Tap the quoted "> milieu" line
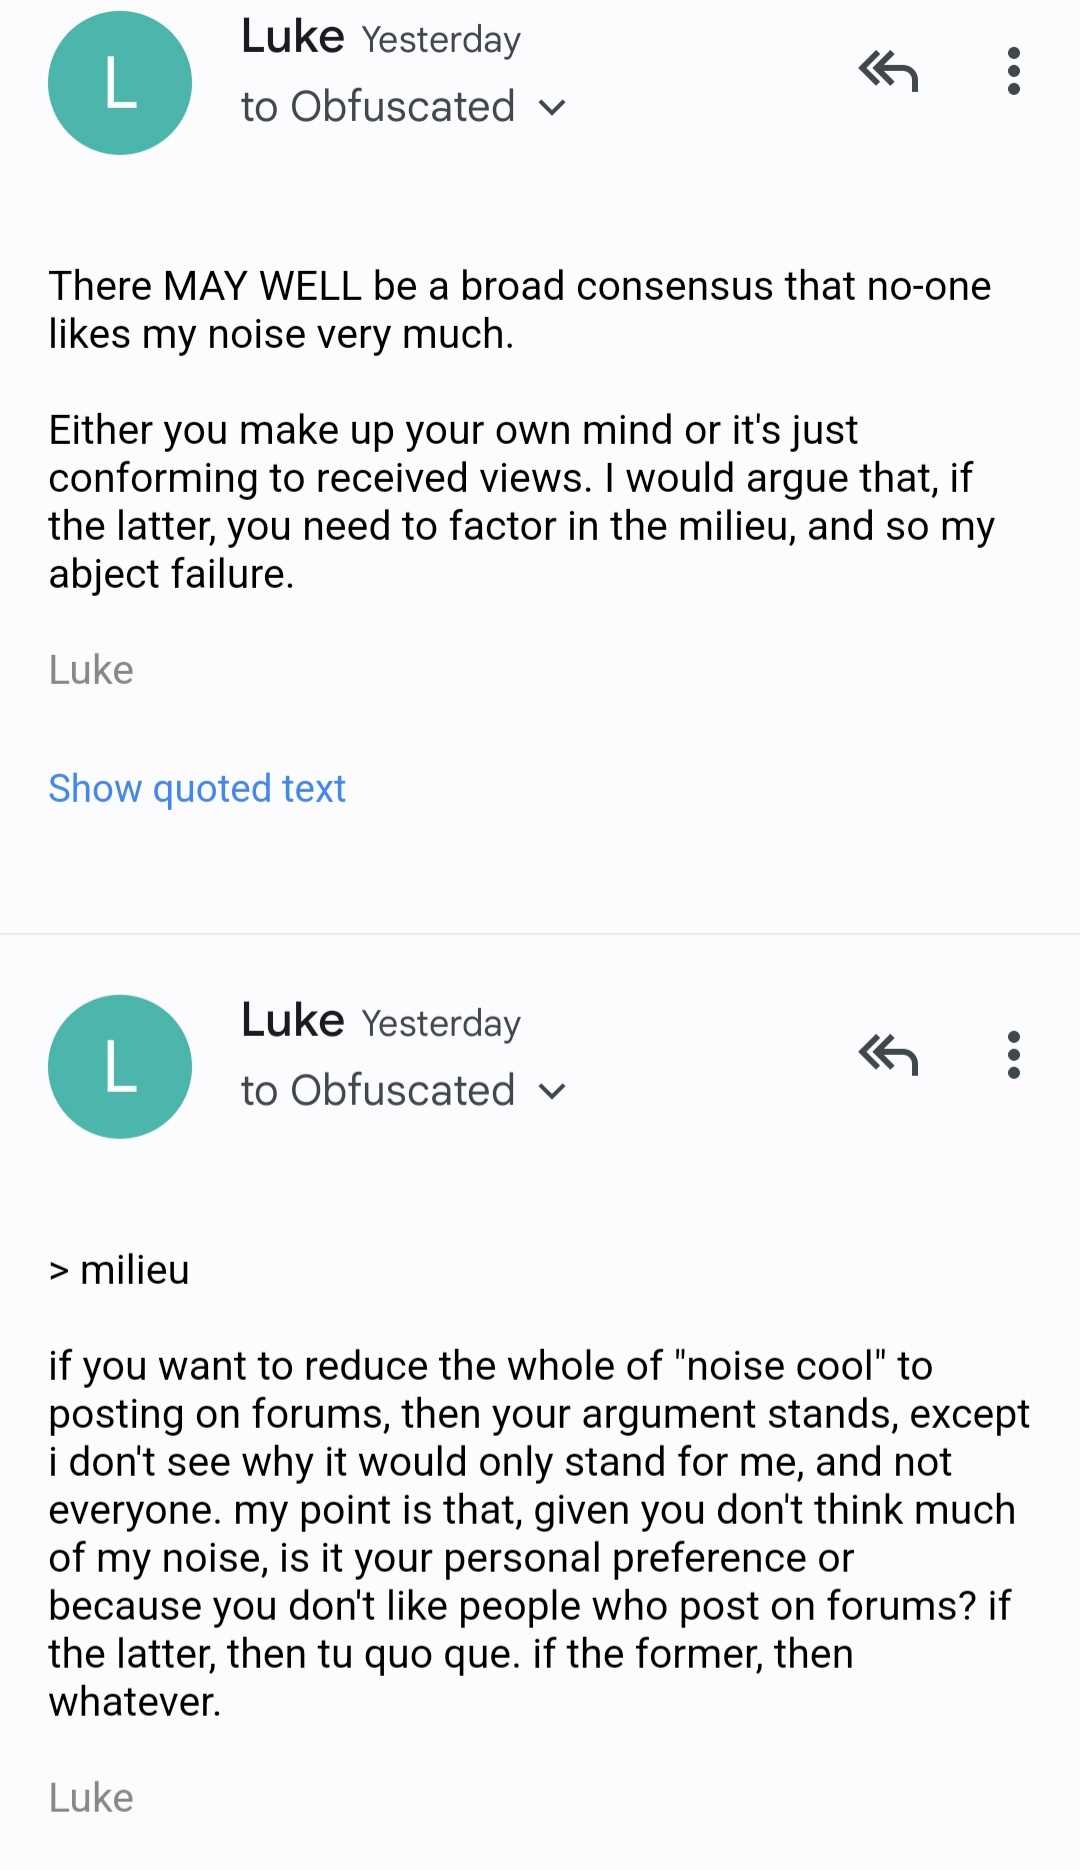The image size is (1080, 1870). click(x=119, y=1270)
